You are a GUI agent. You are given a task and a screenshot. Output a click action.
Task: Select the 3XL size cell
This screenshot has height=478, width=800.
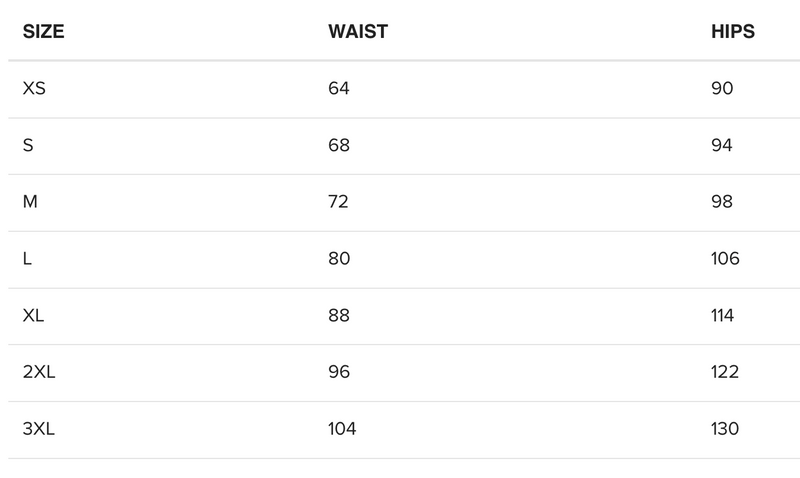point(38,429)
